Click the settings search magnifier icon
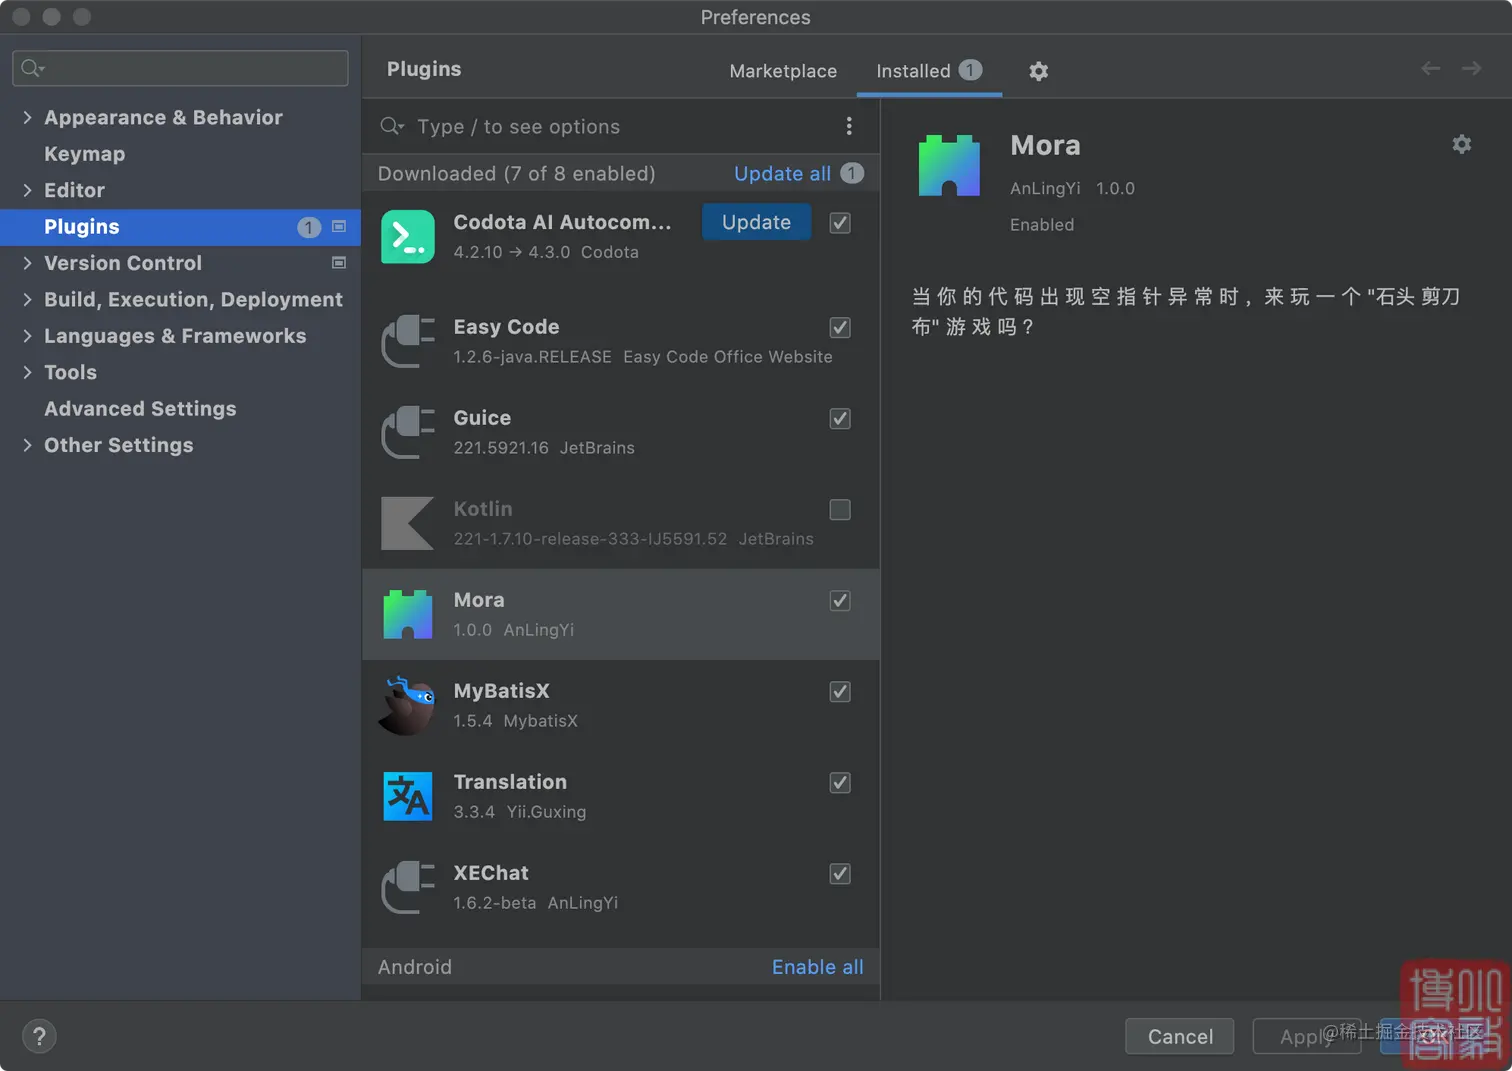The width and height of the screenshot is (1512, 1071). tap(32, 68)
